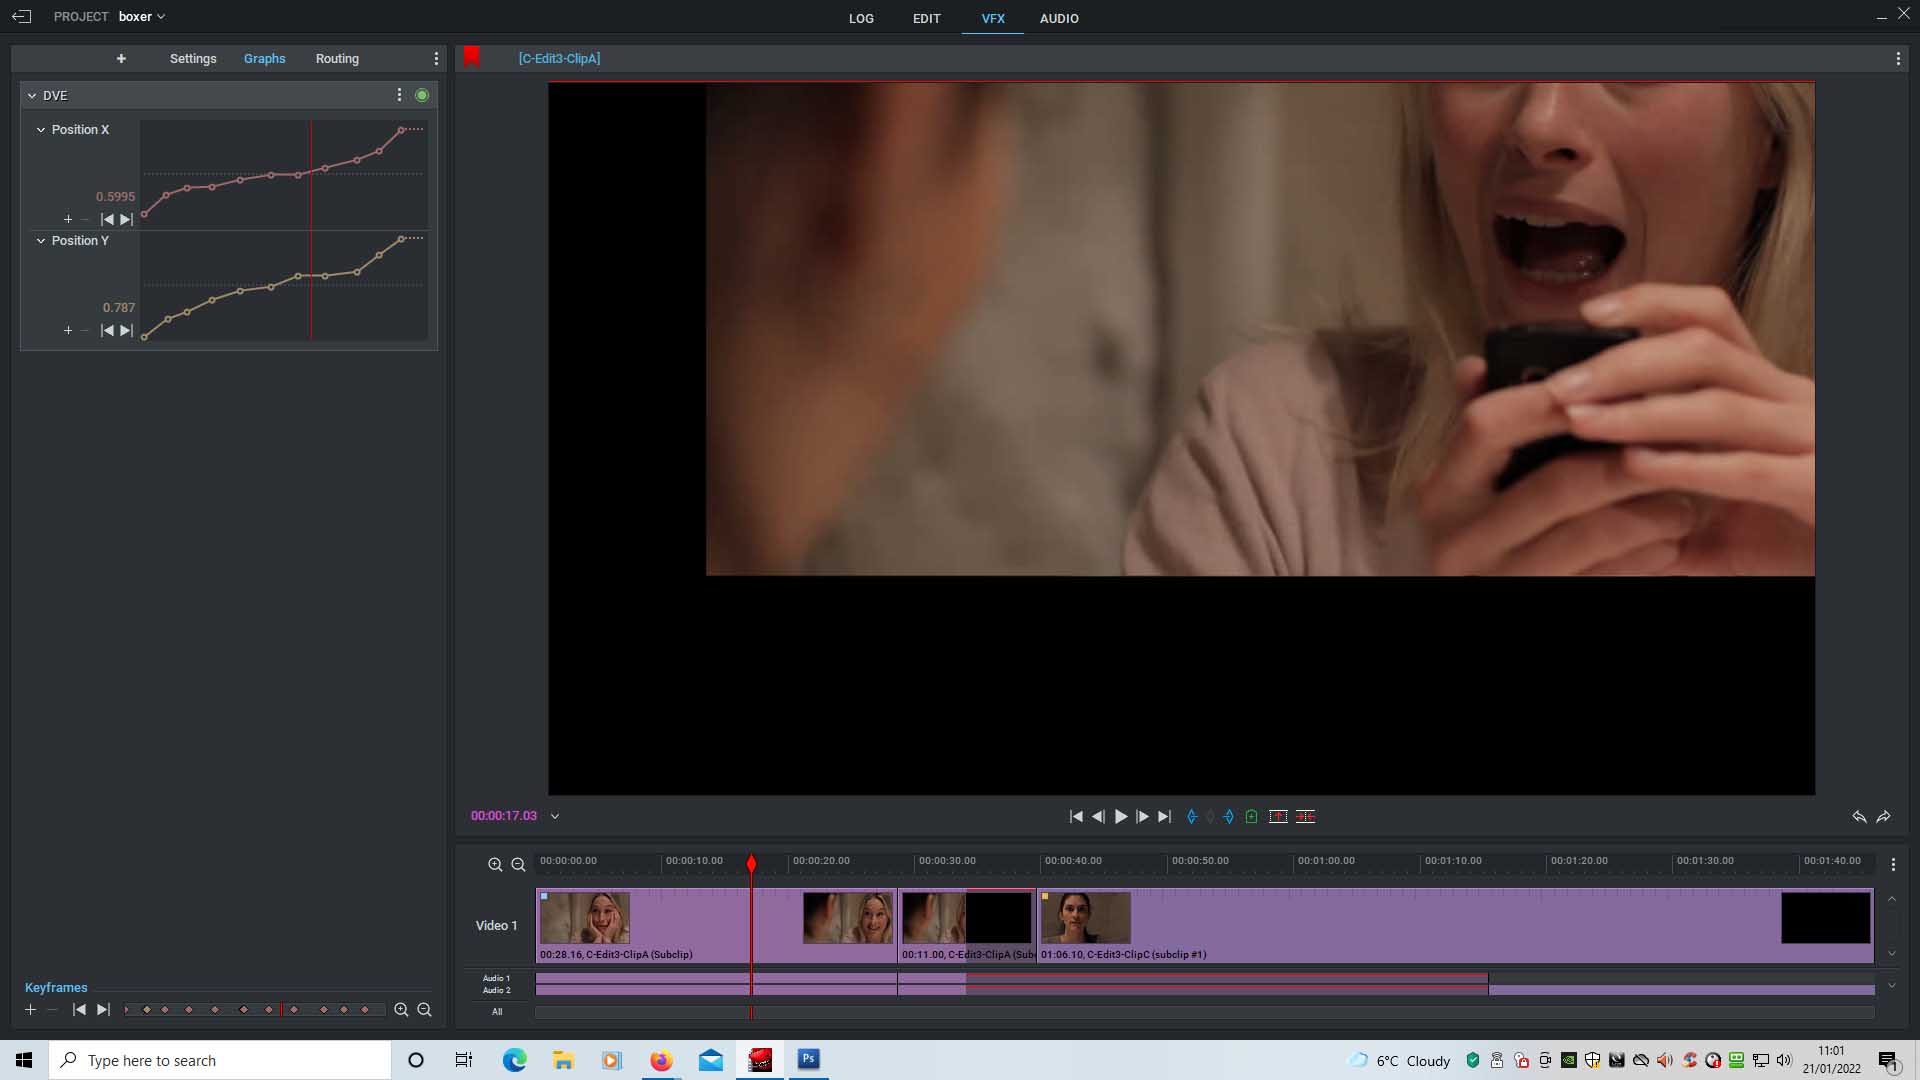Viewport: 1920px width, 1080px height.
Task: Add keyframe to Position Y graph
Action: tap(68, 330)
